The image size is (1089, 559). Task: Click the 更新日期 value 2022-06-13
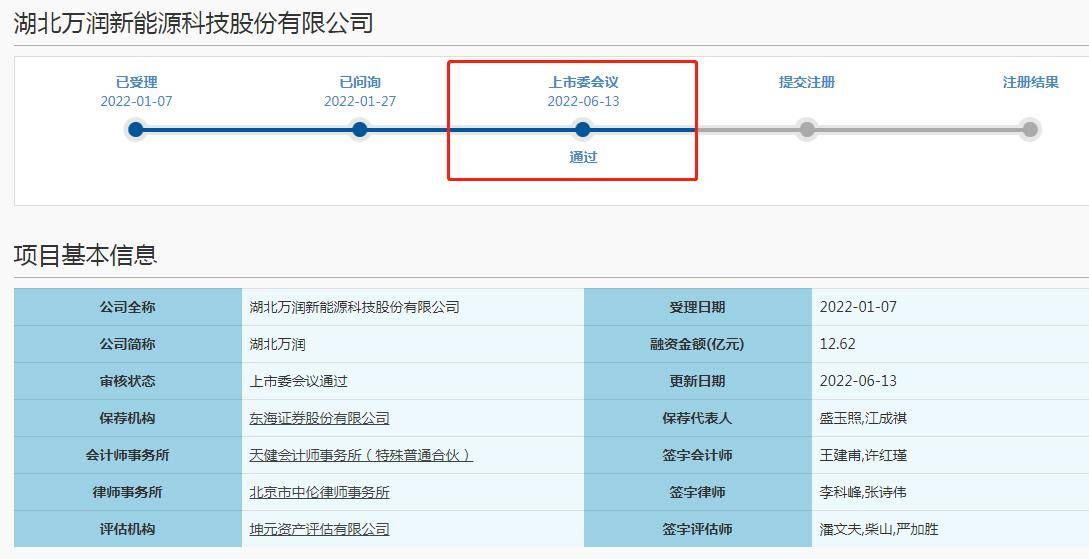[x=858, y=381]
